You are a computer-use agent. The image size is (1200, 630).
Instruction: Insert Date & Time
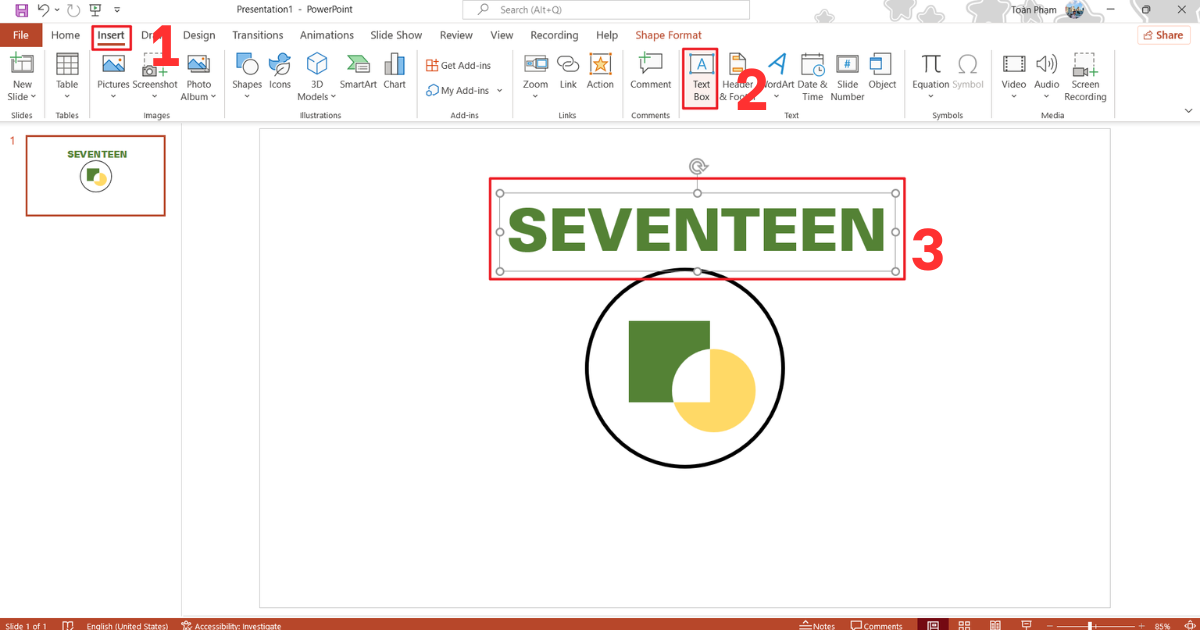coord(812,78)
